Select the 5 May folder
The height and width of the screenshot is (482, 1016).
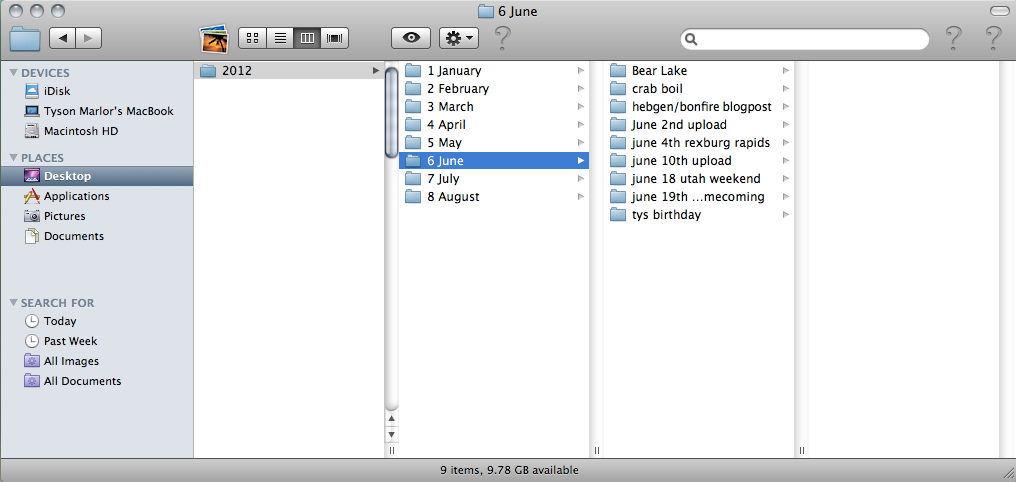click(x=494, y=143)
